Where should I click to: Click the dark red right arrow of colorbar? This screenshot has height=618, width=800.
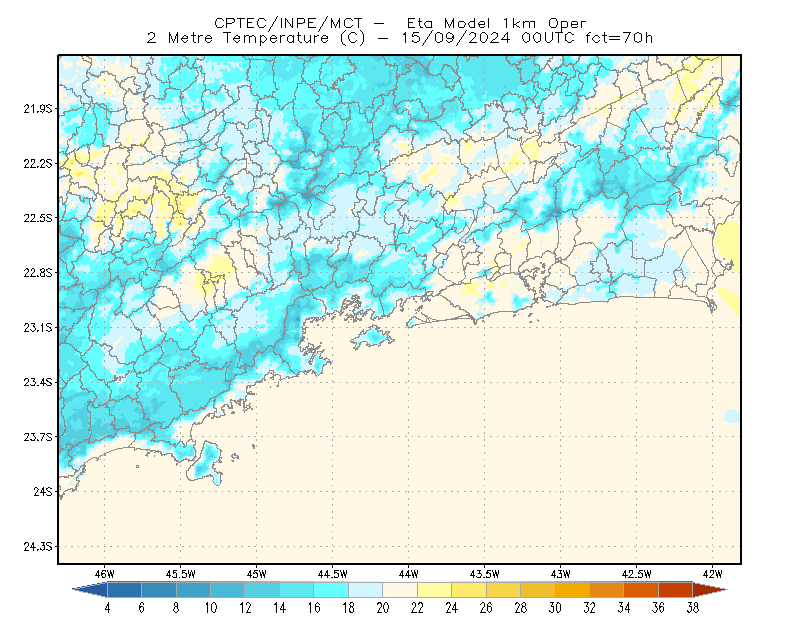(710, 590)
